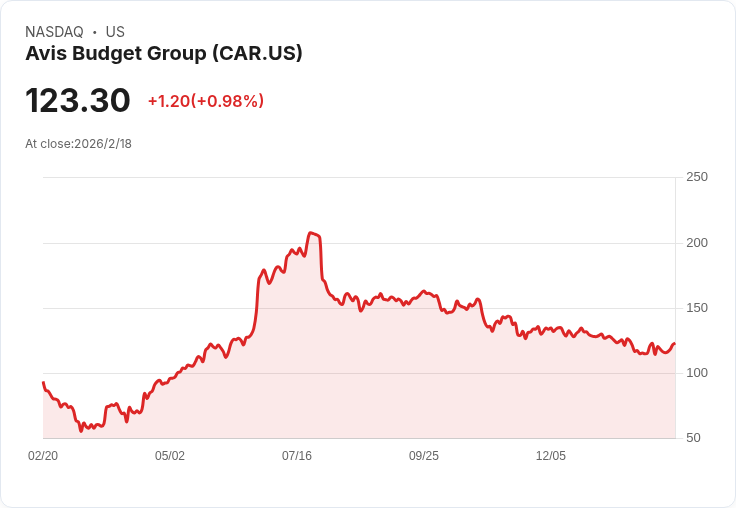Click the rightmost end of the price line
Screen dimensions: 736x508
(x=674, y=344)
